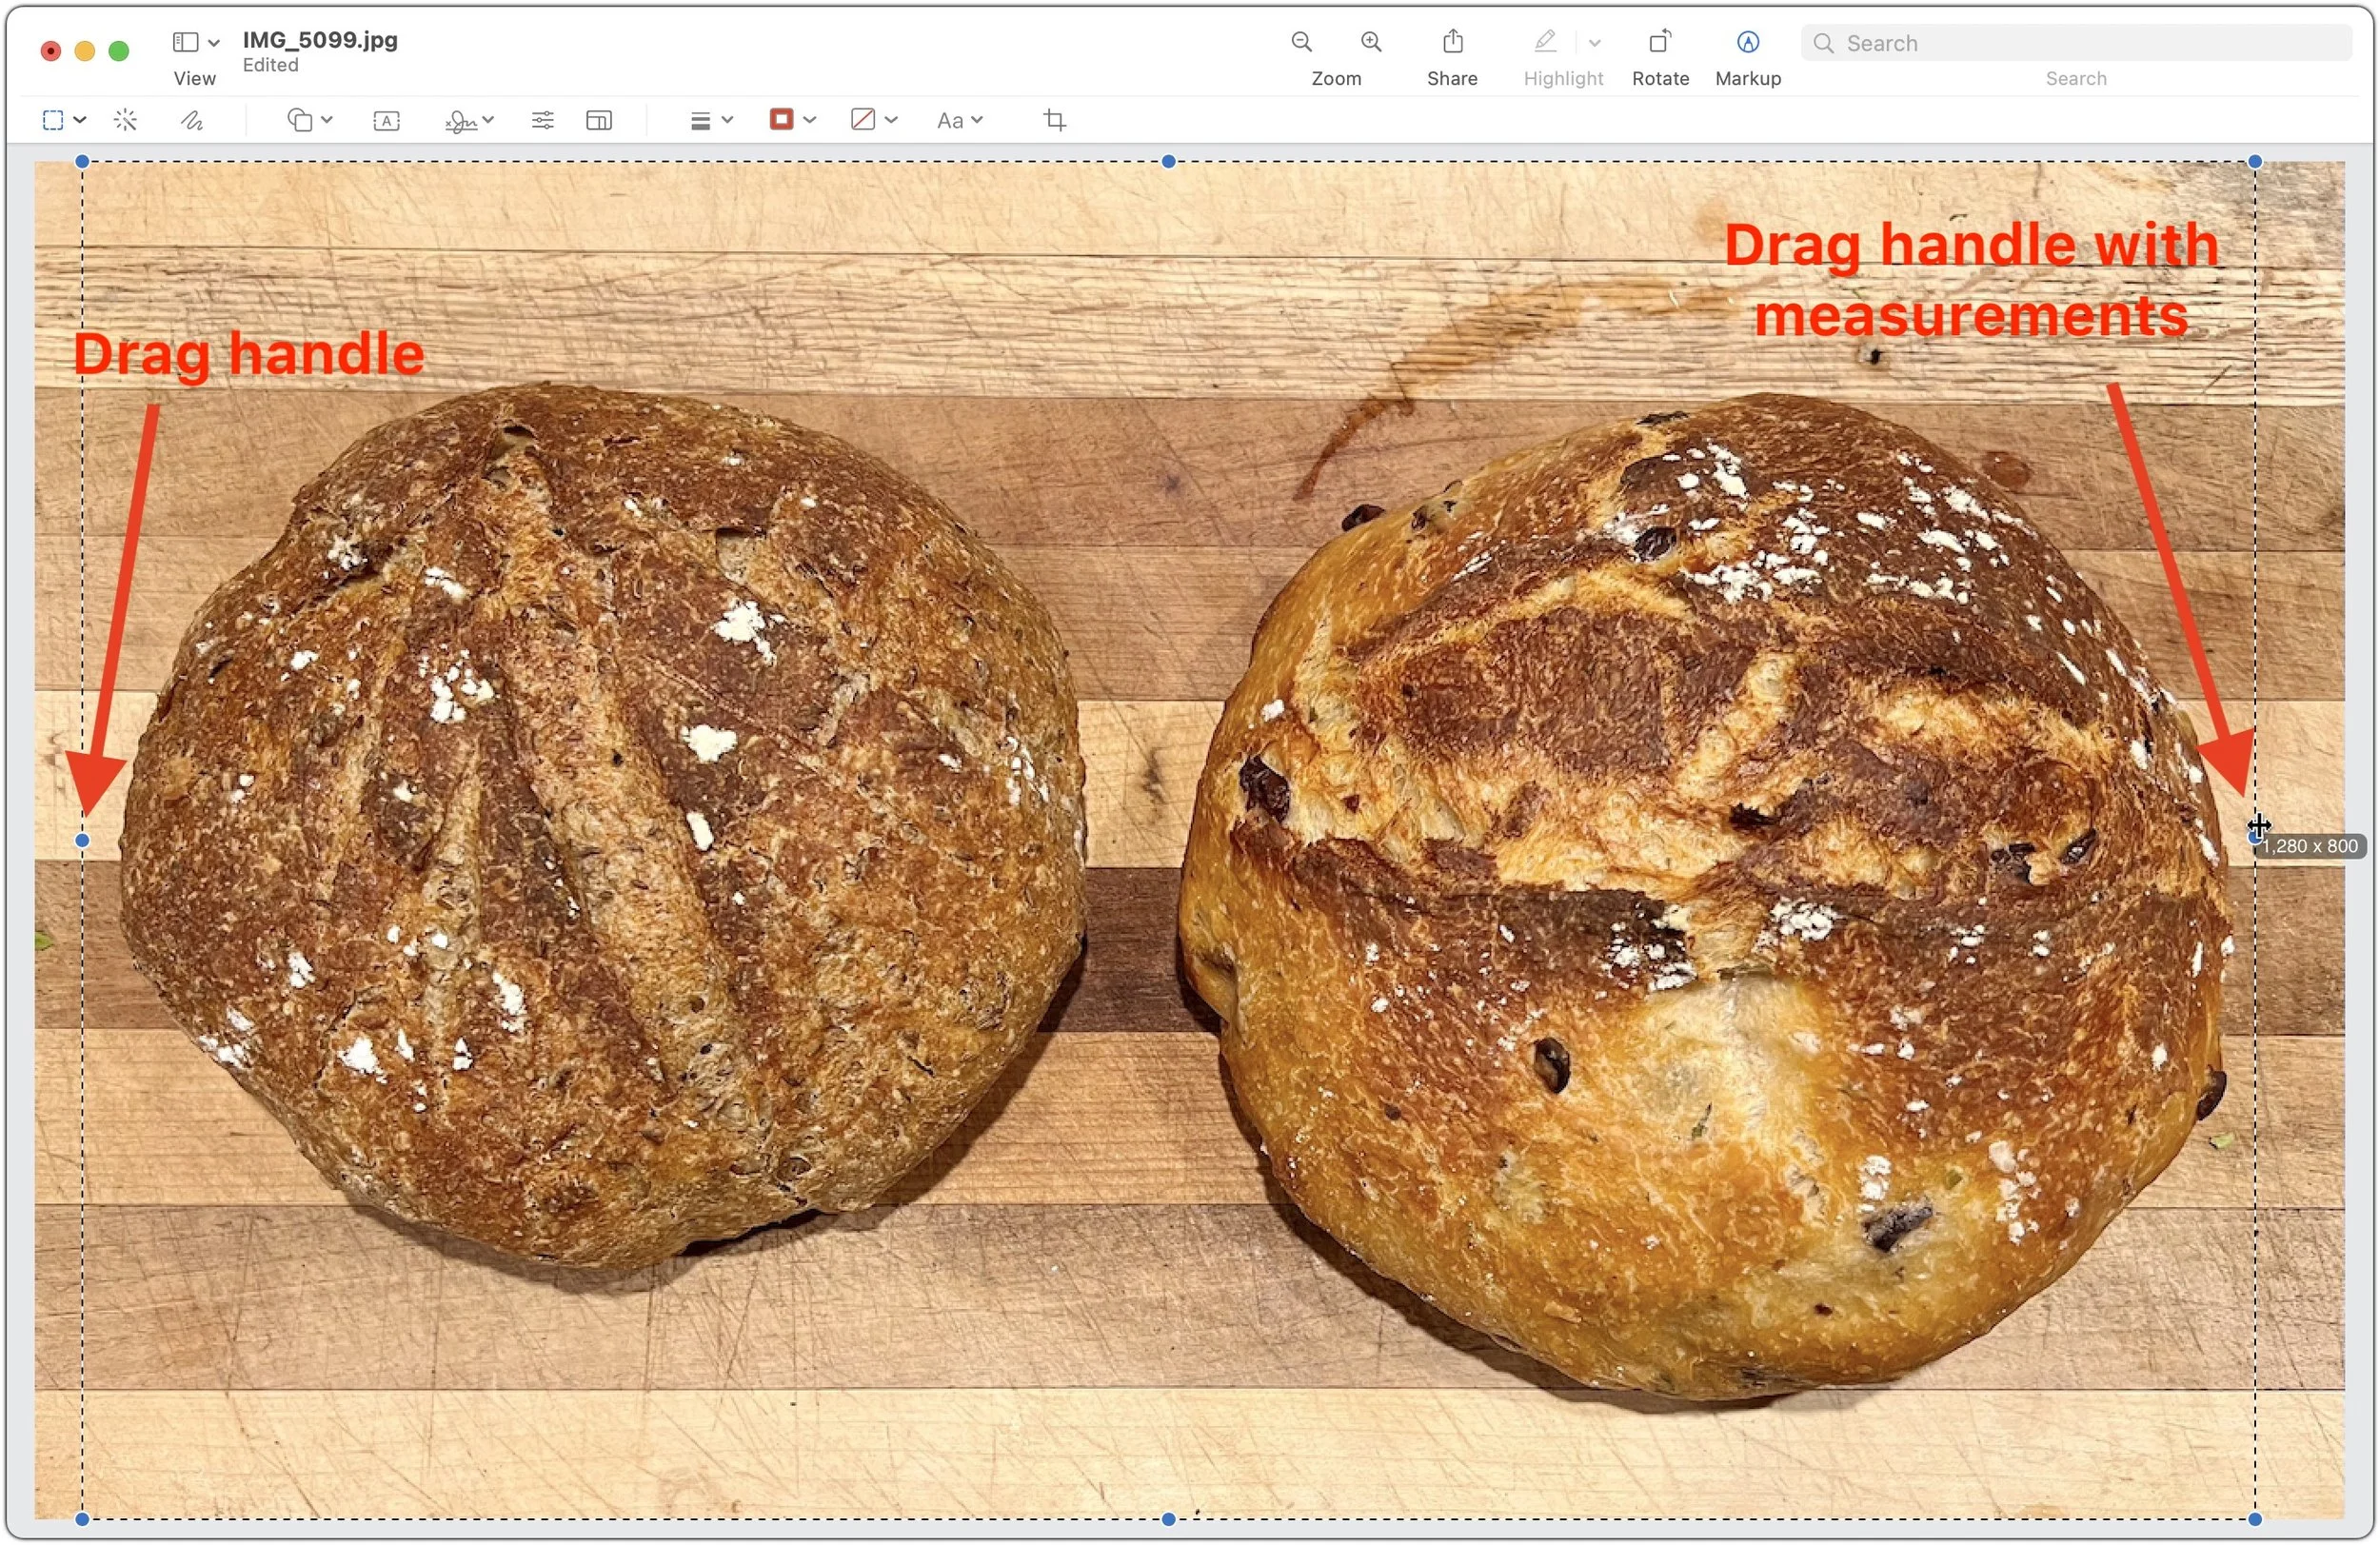Zoom in using the plus magnifier
This screenshot has width=2380, height=1545.
[x=1371, y=42]
